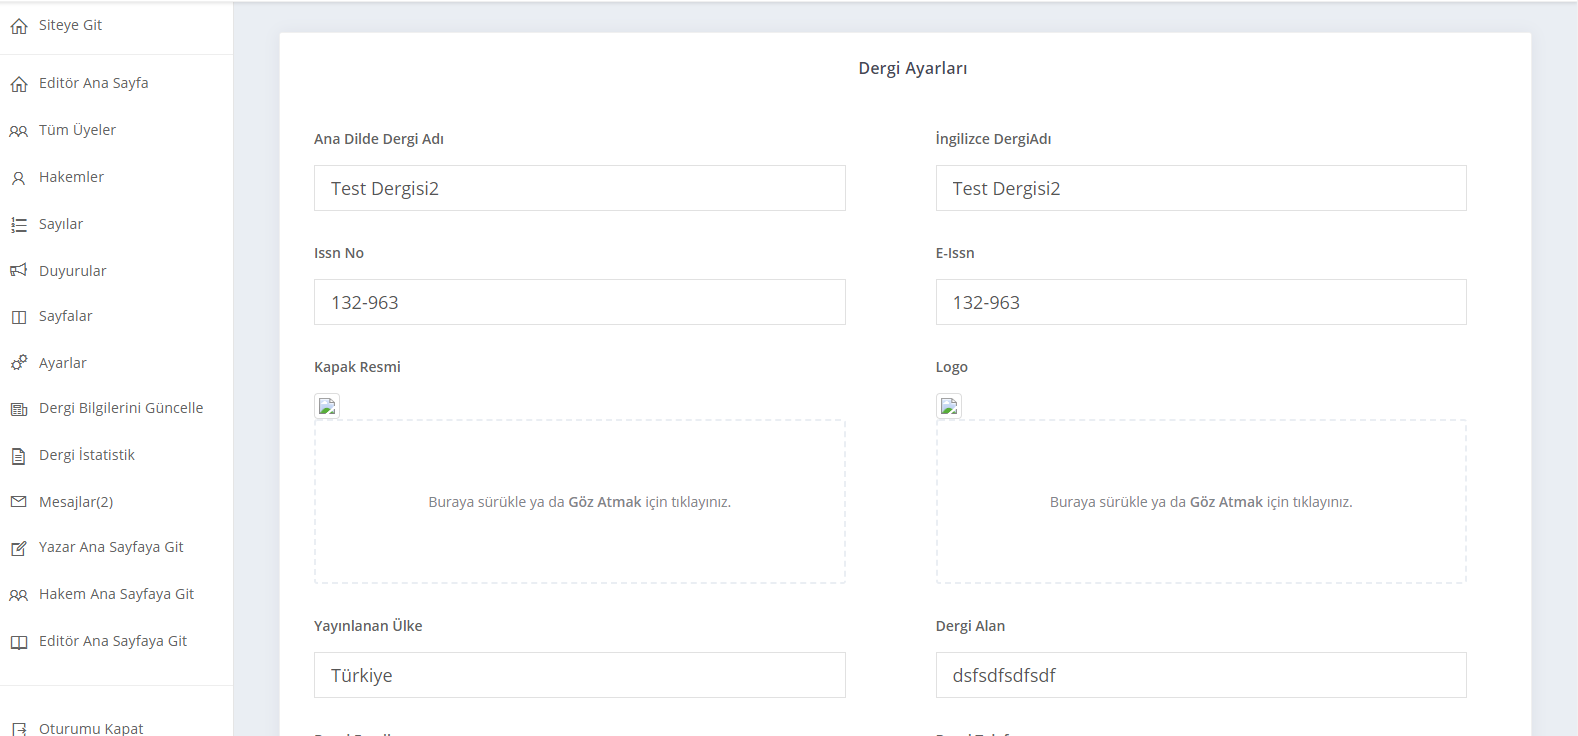Open Editör Ana Sayfa menu item
The image size is (1578, 736).
click(93, 83)
